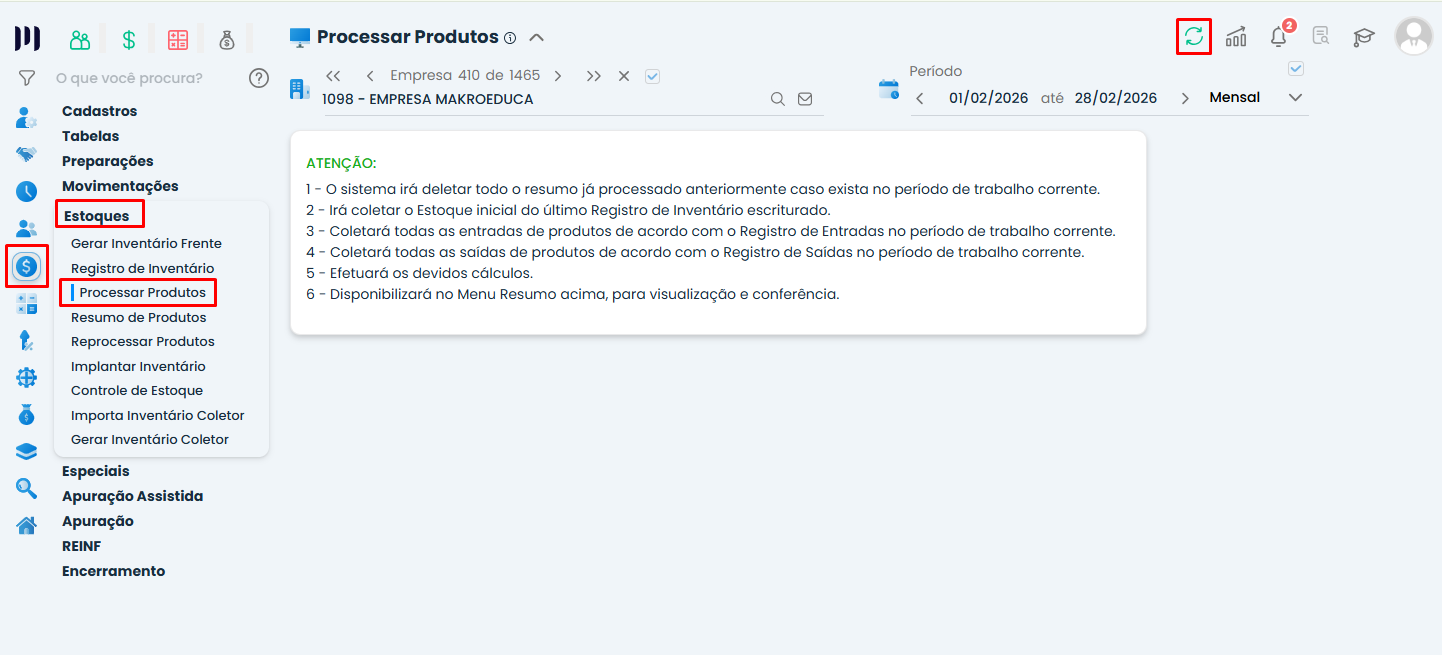The width and height of the screenshot is (1442, 655).
Task: Toggle the checkbox above the Período dropdown
Action: [x=1296, y=69]
